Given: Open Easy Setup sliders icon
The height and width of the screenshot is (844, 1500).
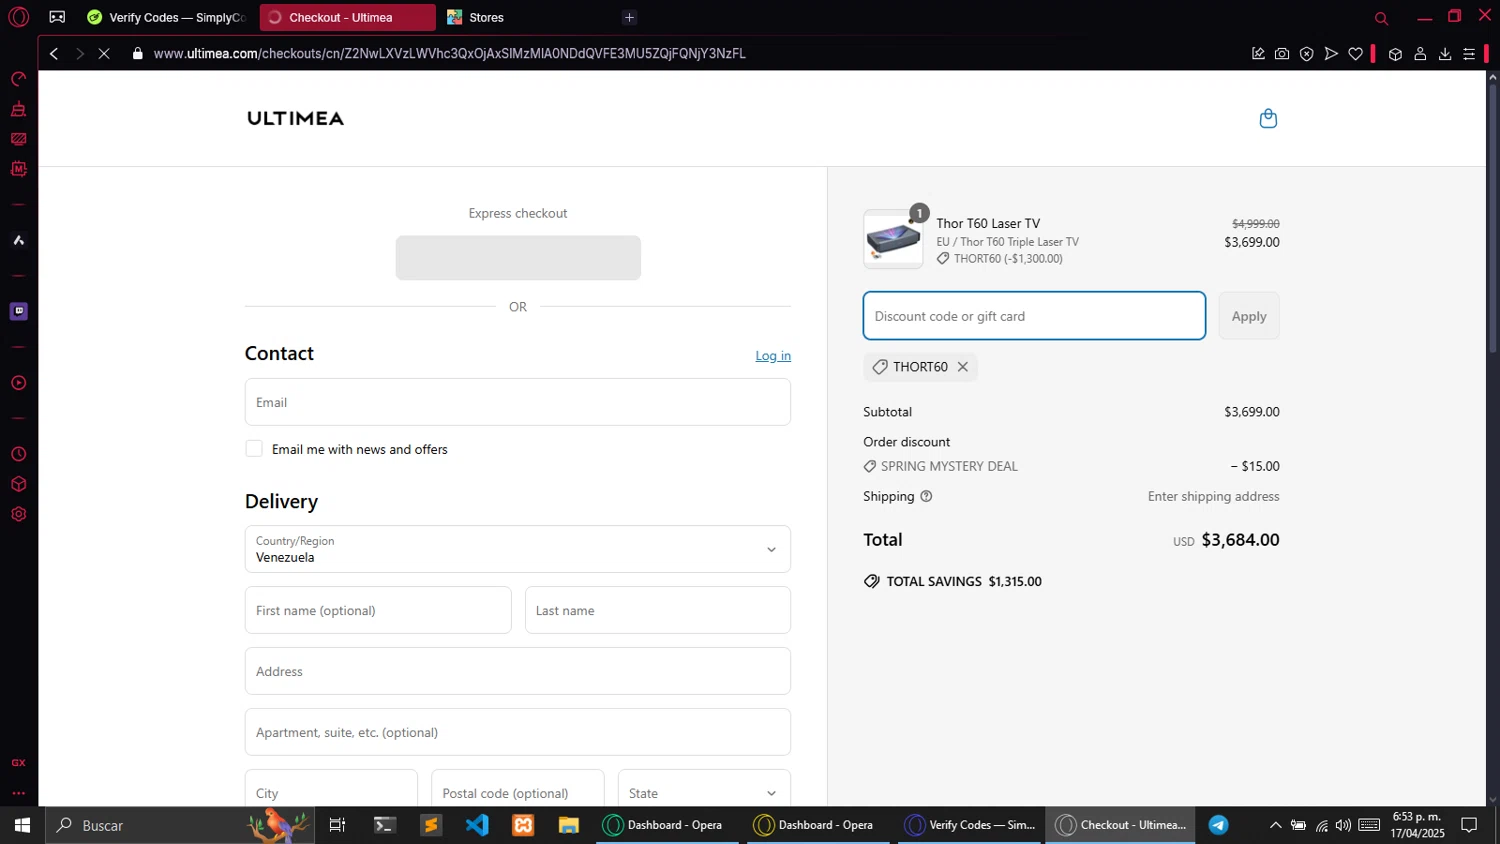Looking at the screenshot, I should (1469, 54).
